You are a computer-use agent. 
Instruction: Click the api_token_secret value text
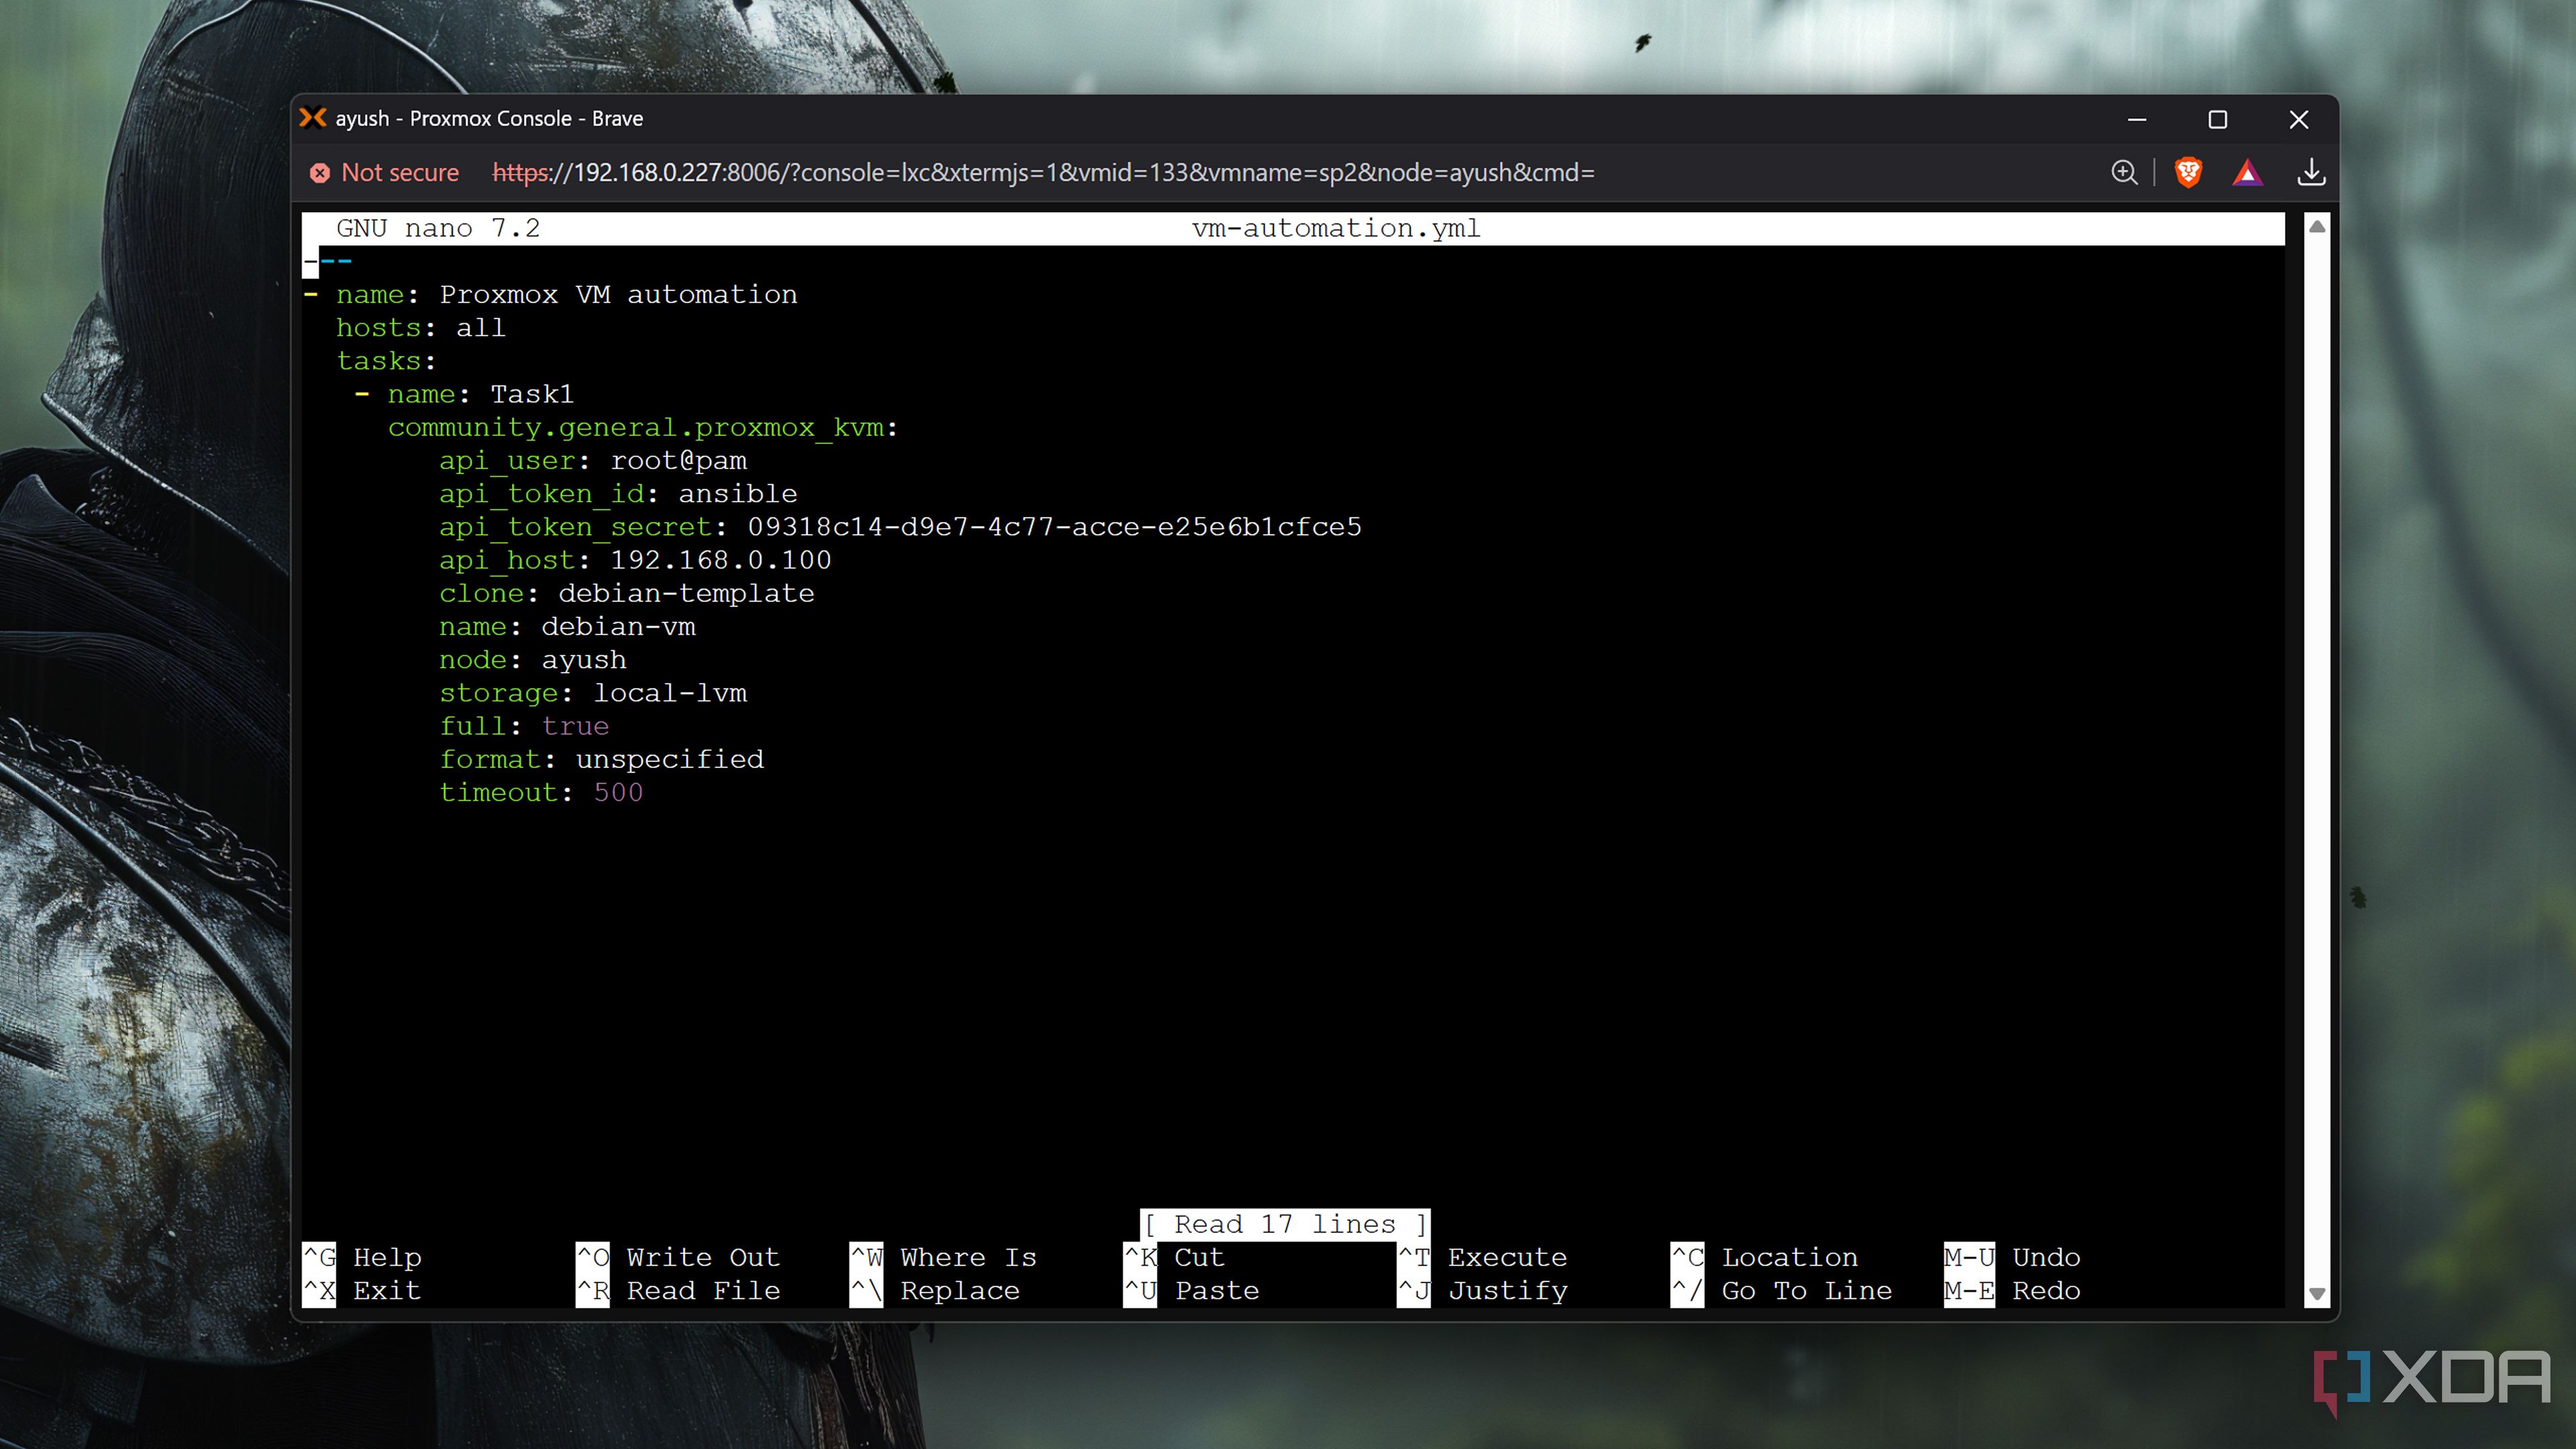tap(1054, 527)
